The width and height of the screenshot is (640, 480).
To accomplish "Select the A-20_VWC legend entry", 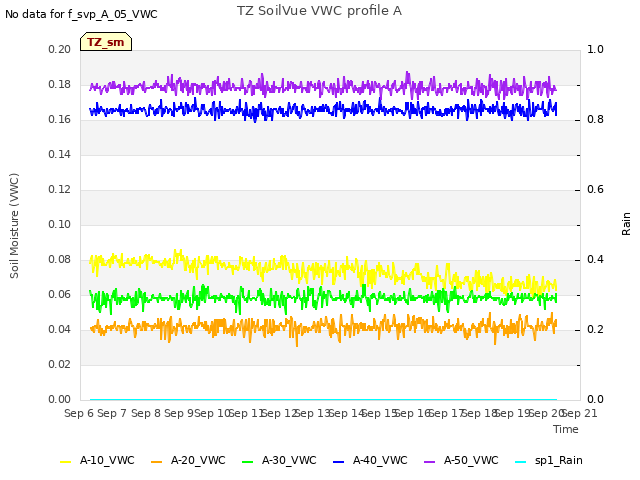I will (188, 460).
